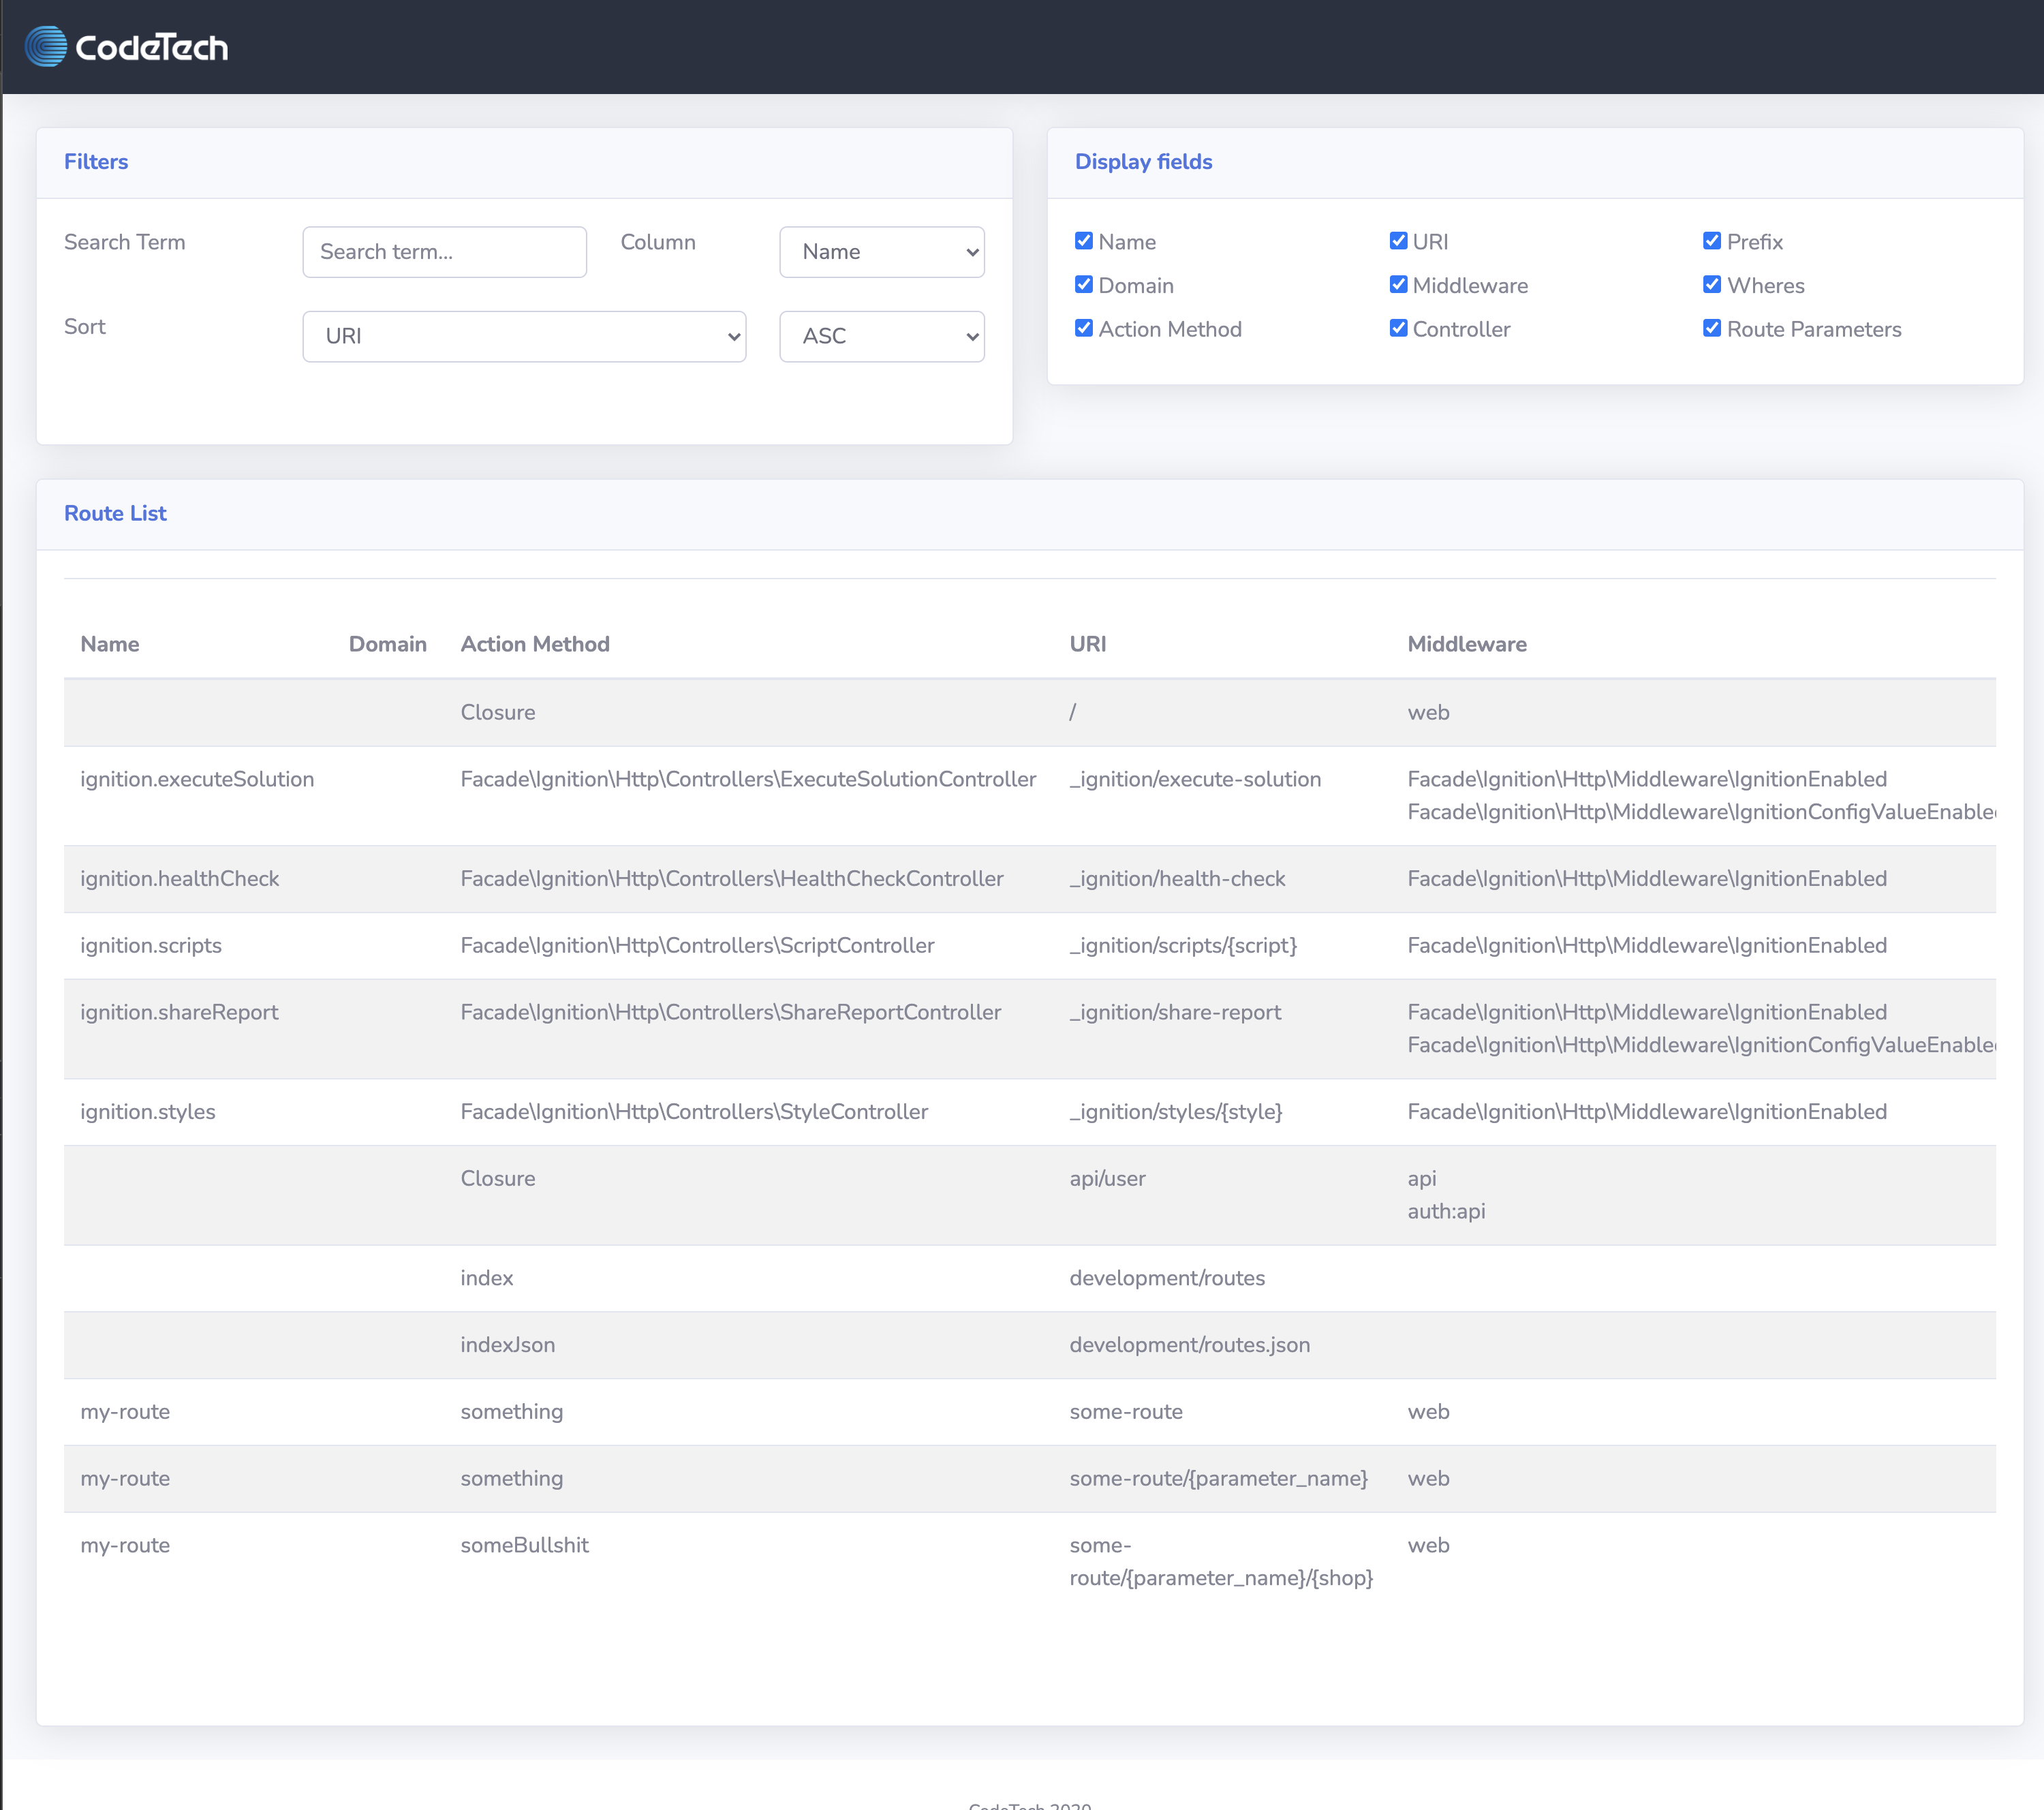
Task: Disable the Action Method checkbox
Action: (x=1083, y=329)
